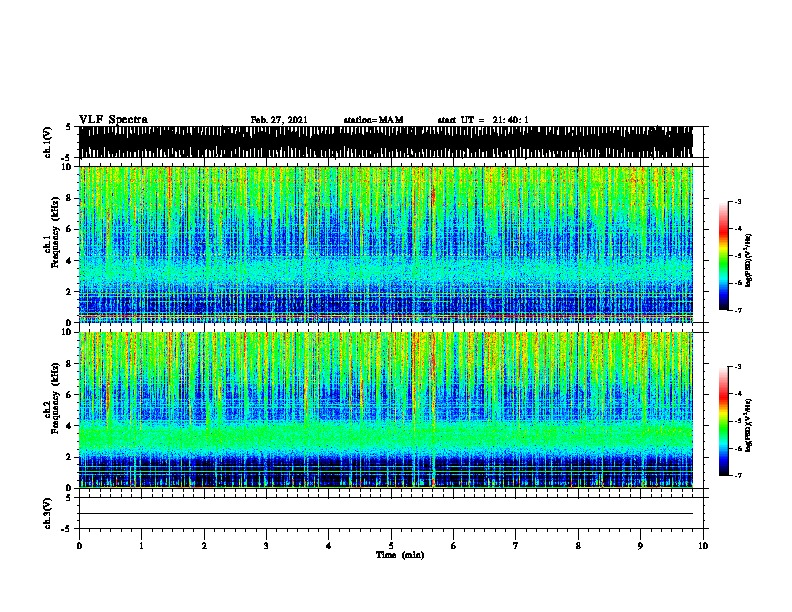Click the '-4' label on the ch.1 color bar
Screen dimensions: 792x612
tap(737, 229)
